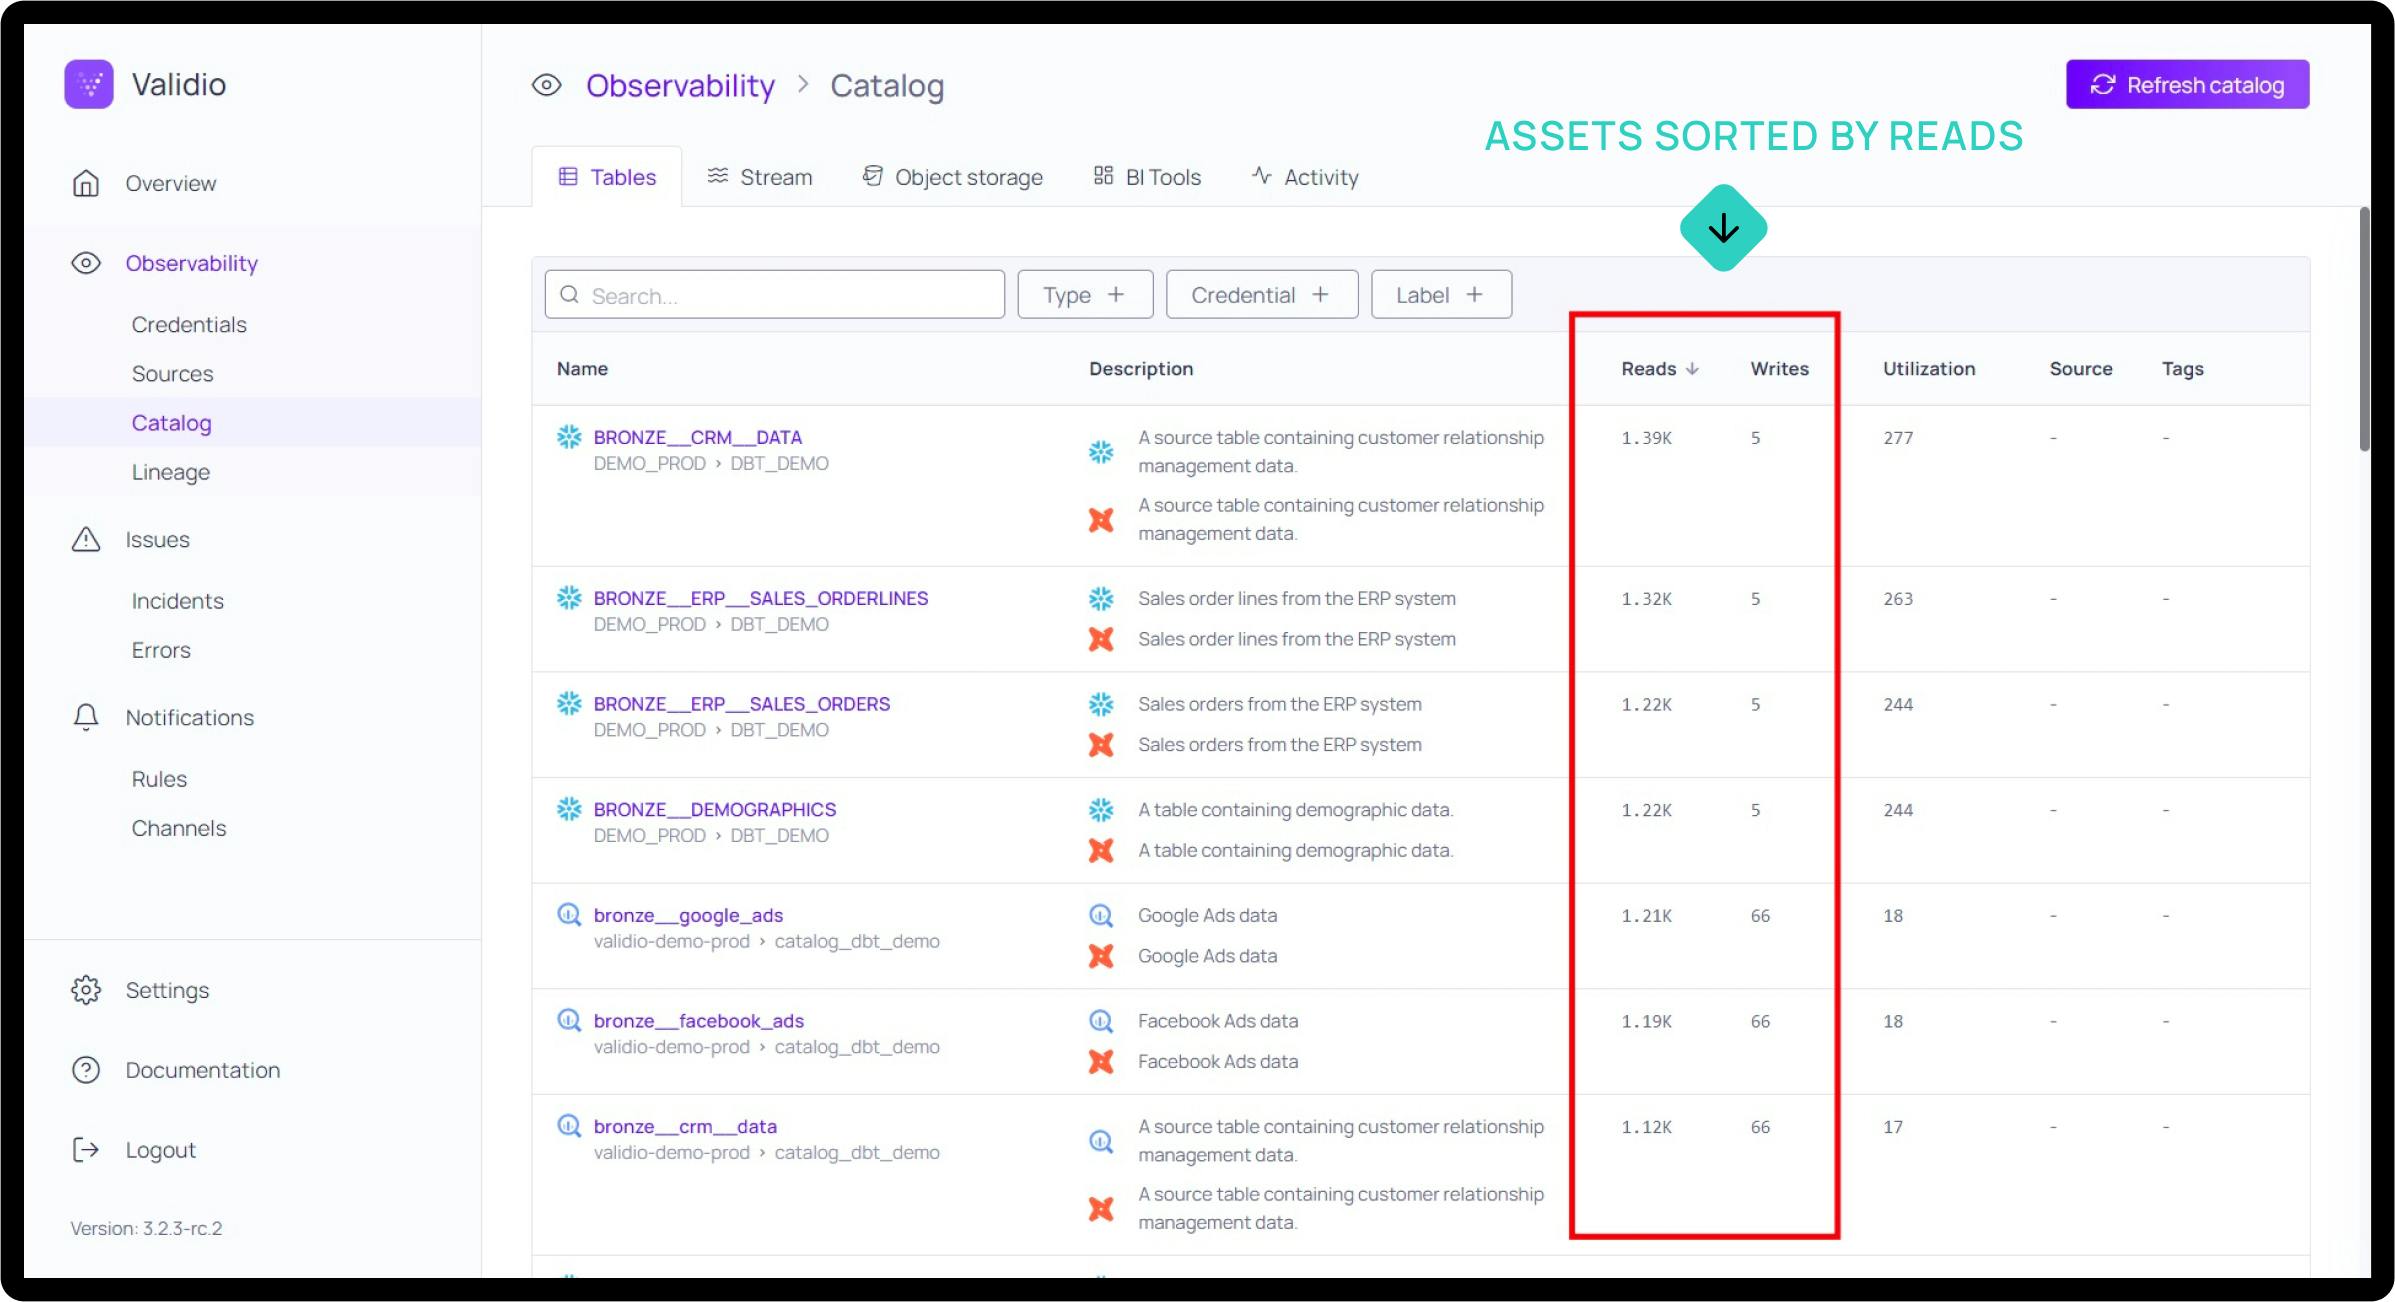Click the magnifier icon in the search bar
This screenshot has width=2395, height=1302.
tap(570, 294)
